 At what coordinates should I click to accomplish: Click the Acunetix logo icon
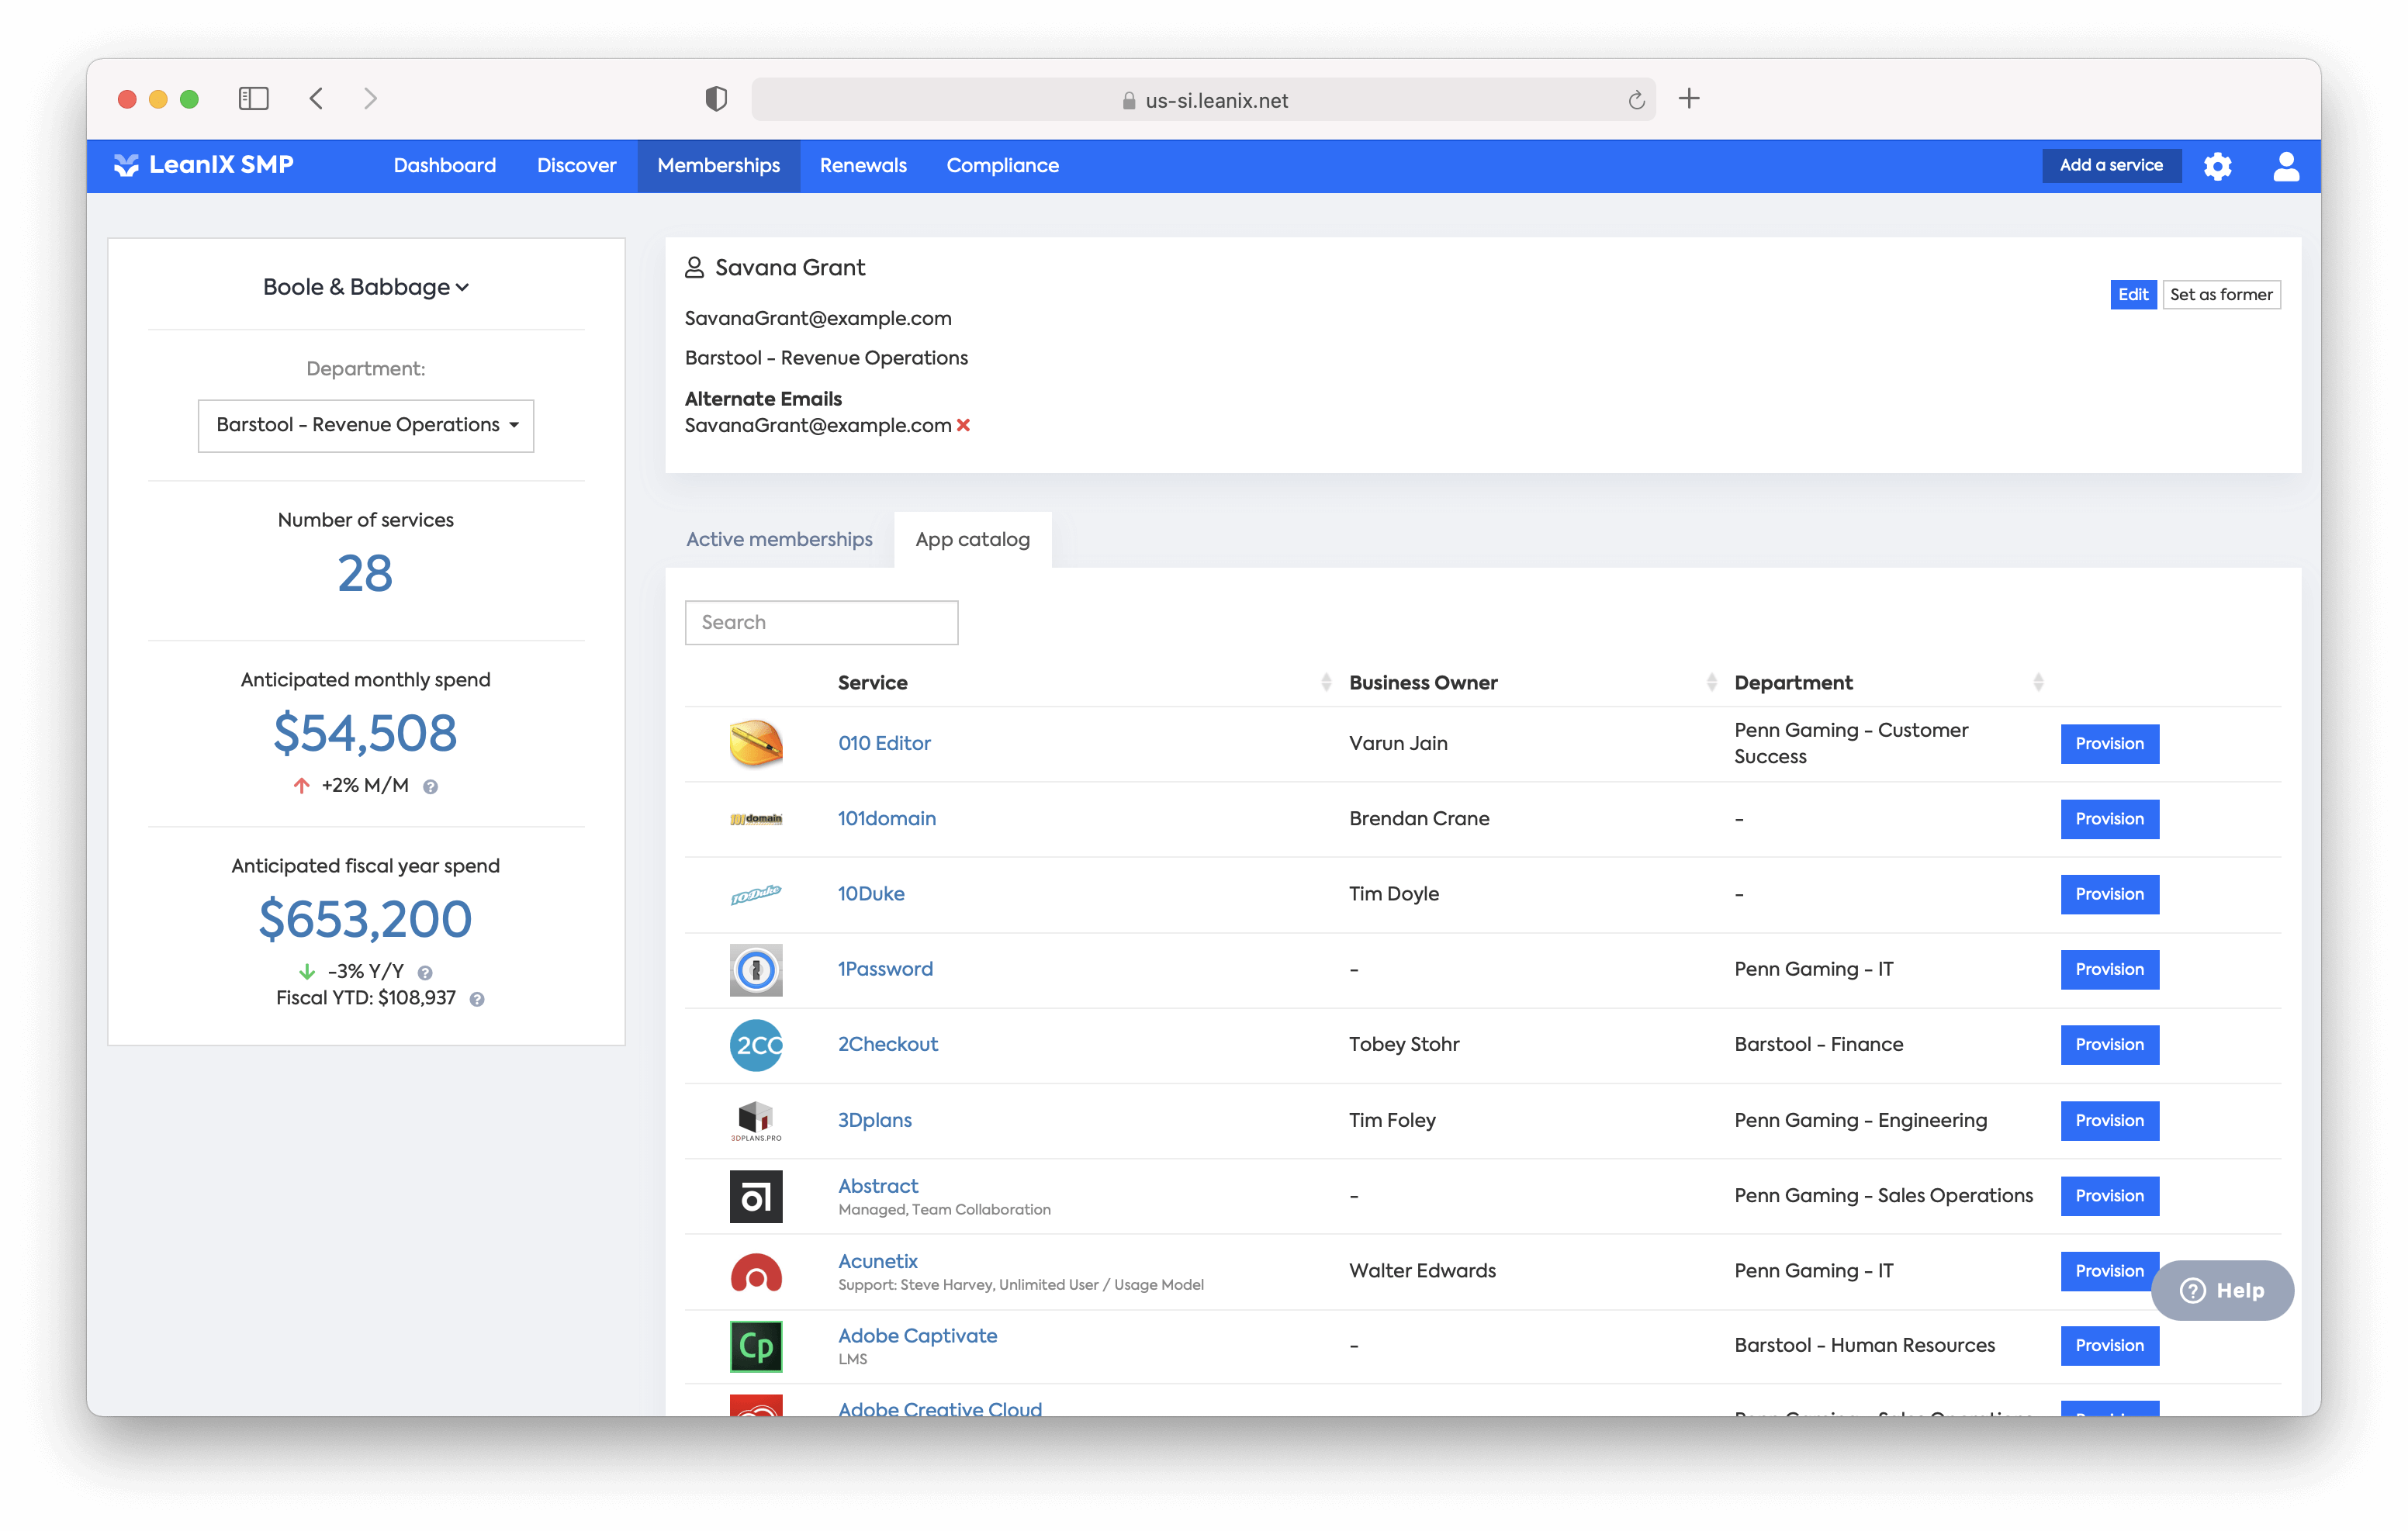tap(755, 1272)
